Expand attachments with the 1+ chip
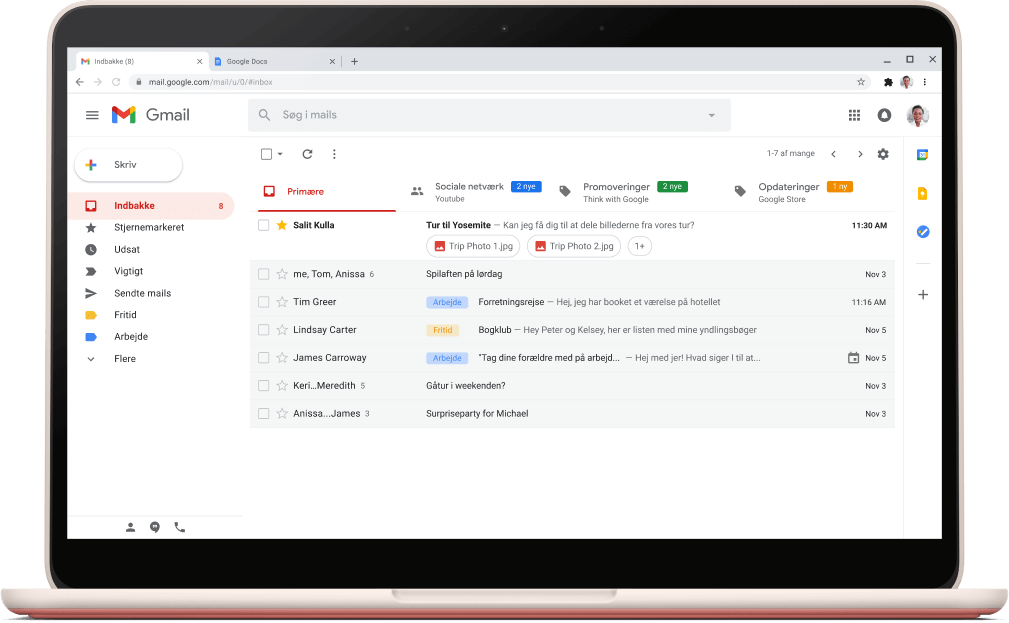The image size is (1009, 623). tap(640, 246)
